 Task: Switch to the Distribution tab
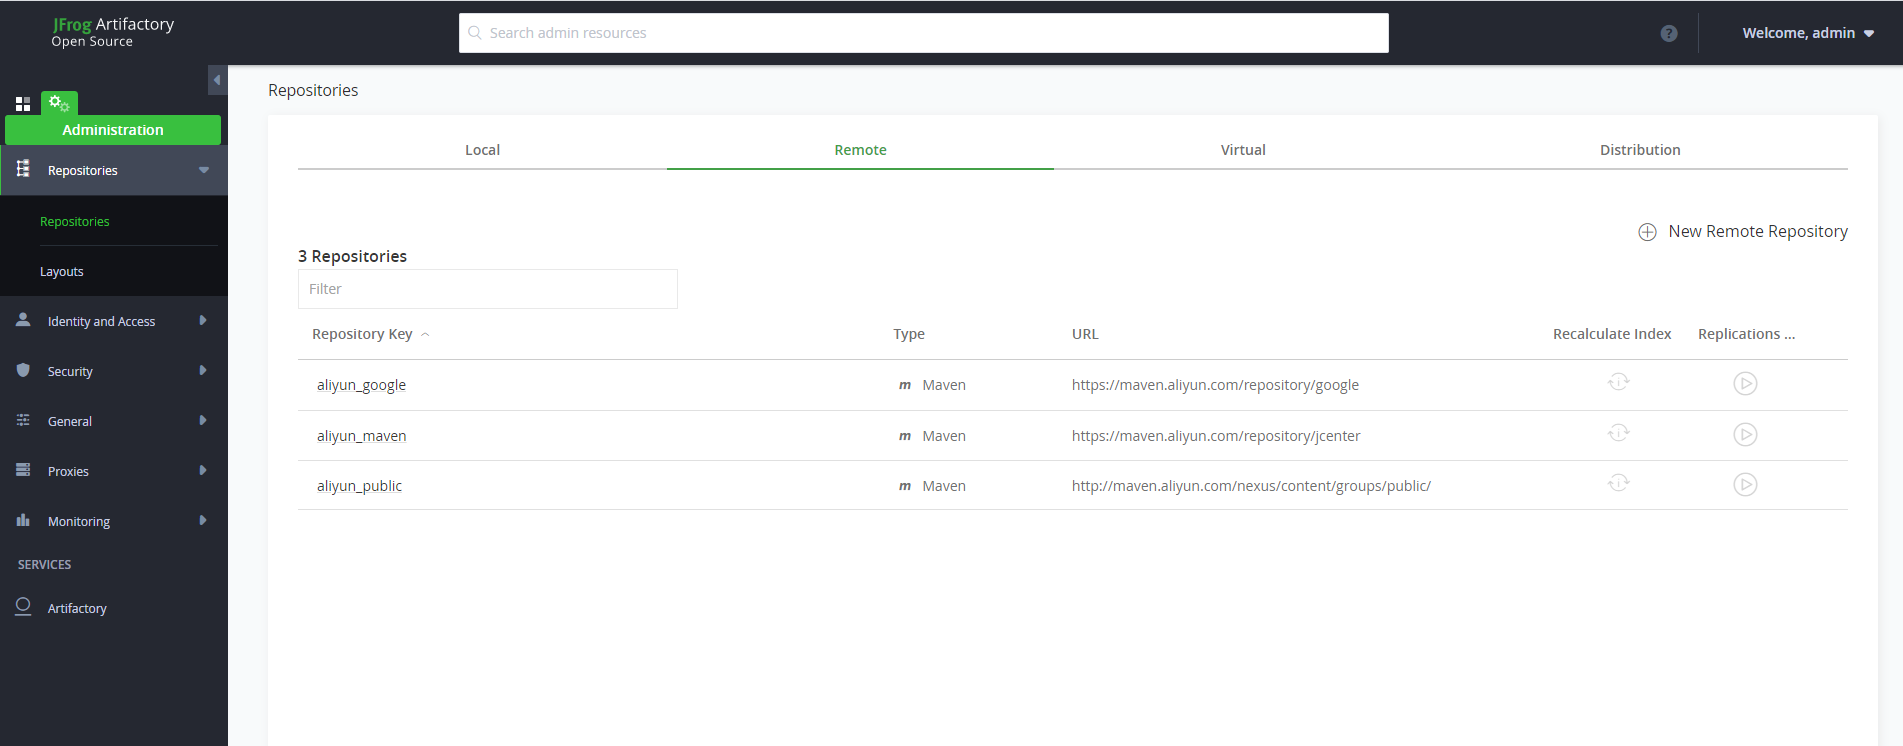[x=1640, y=150]
